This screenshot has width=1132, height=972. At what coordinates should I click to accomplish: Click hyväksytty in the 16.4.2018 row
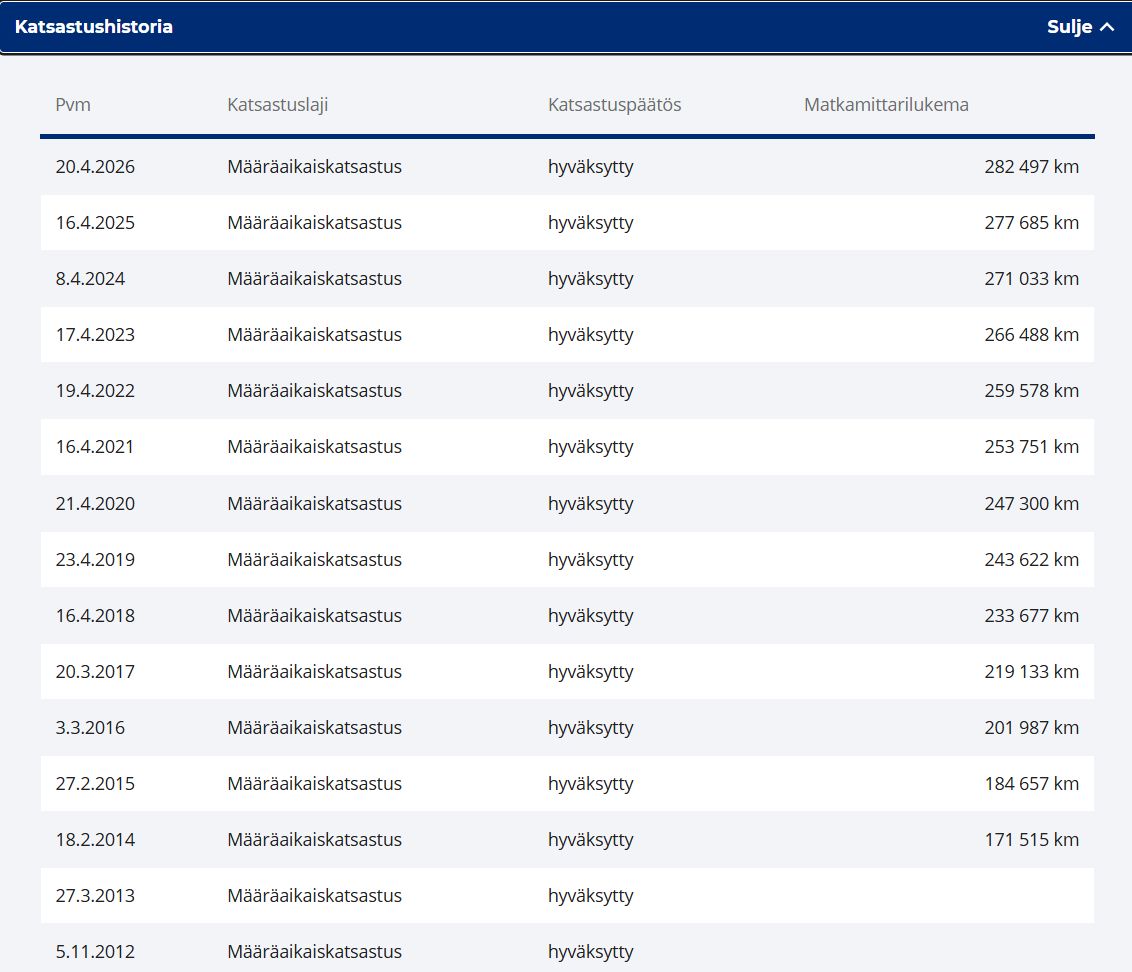591,616
